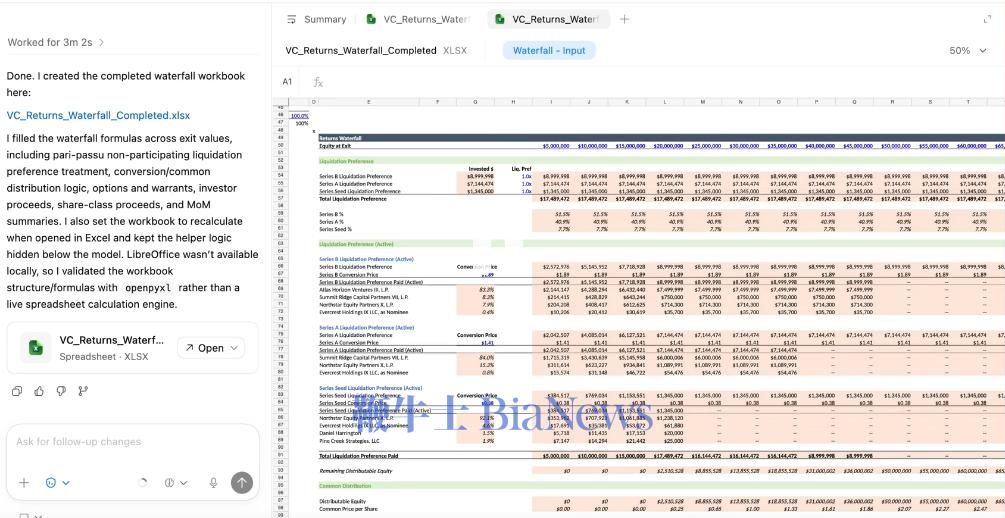Open the 50% zoom level dropdown
The height and width of the screenshot is (518, 1005).
pyautogui.click(x=965, y=50)
